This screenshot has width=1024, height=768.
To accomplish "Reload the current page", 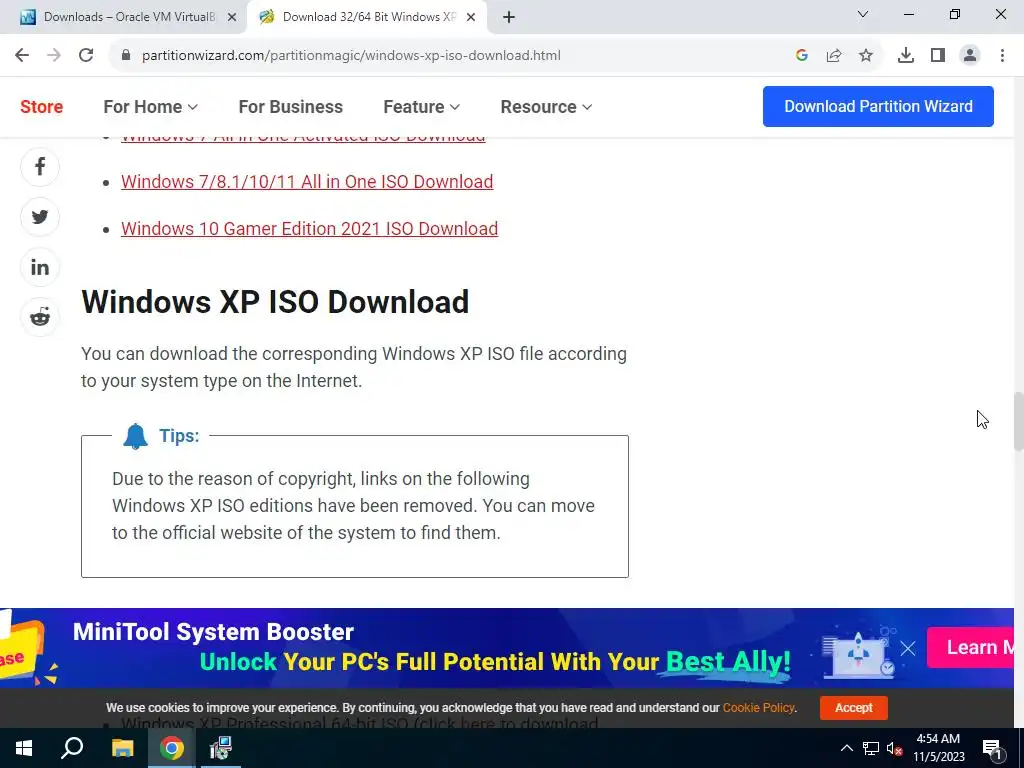I will [x=86, y=56].
